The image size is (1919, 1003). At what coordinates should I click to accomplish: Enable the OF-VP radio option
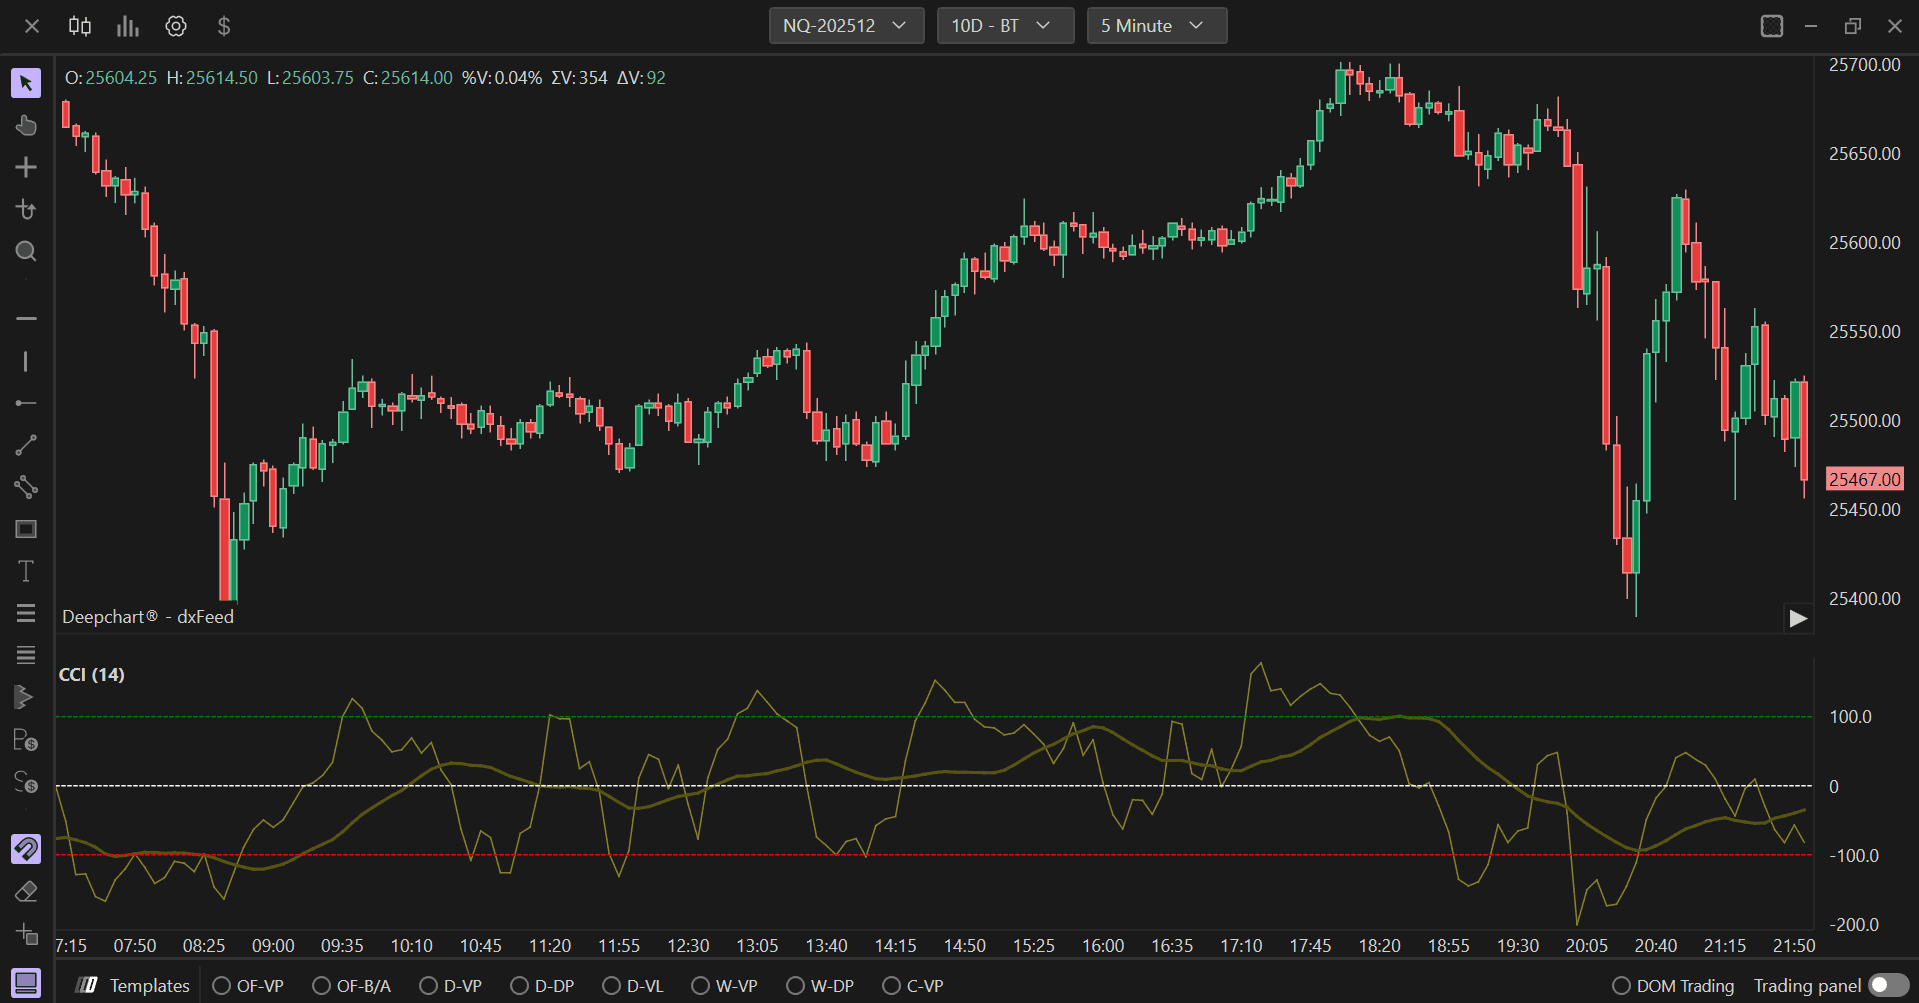248,986
